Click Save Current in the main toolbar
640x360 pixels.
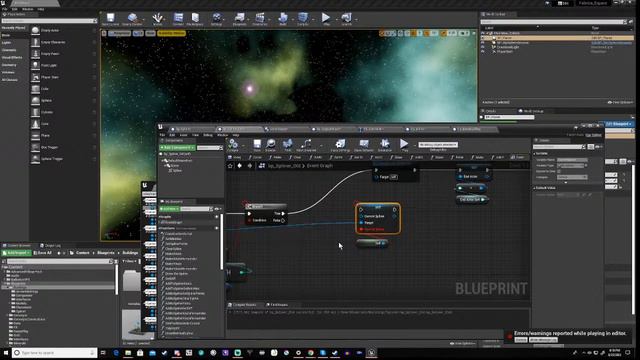110,19
